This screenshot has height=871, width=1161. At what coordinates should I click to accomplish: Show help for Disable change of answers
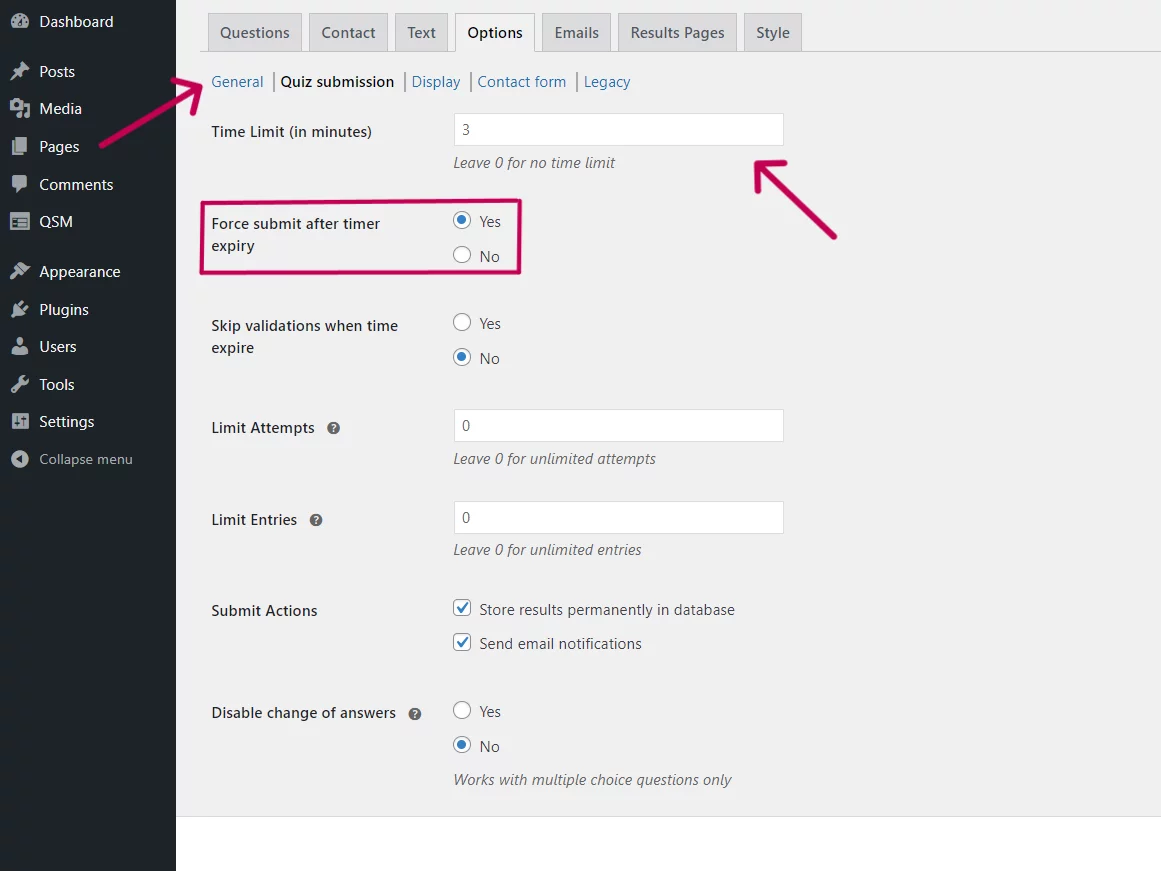tap(415, 713)
